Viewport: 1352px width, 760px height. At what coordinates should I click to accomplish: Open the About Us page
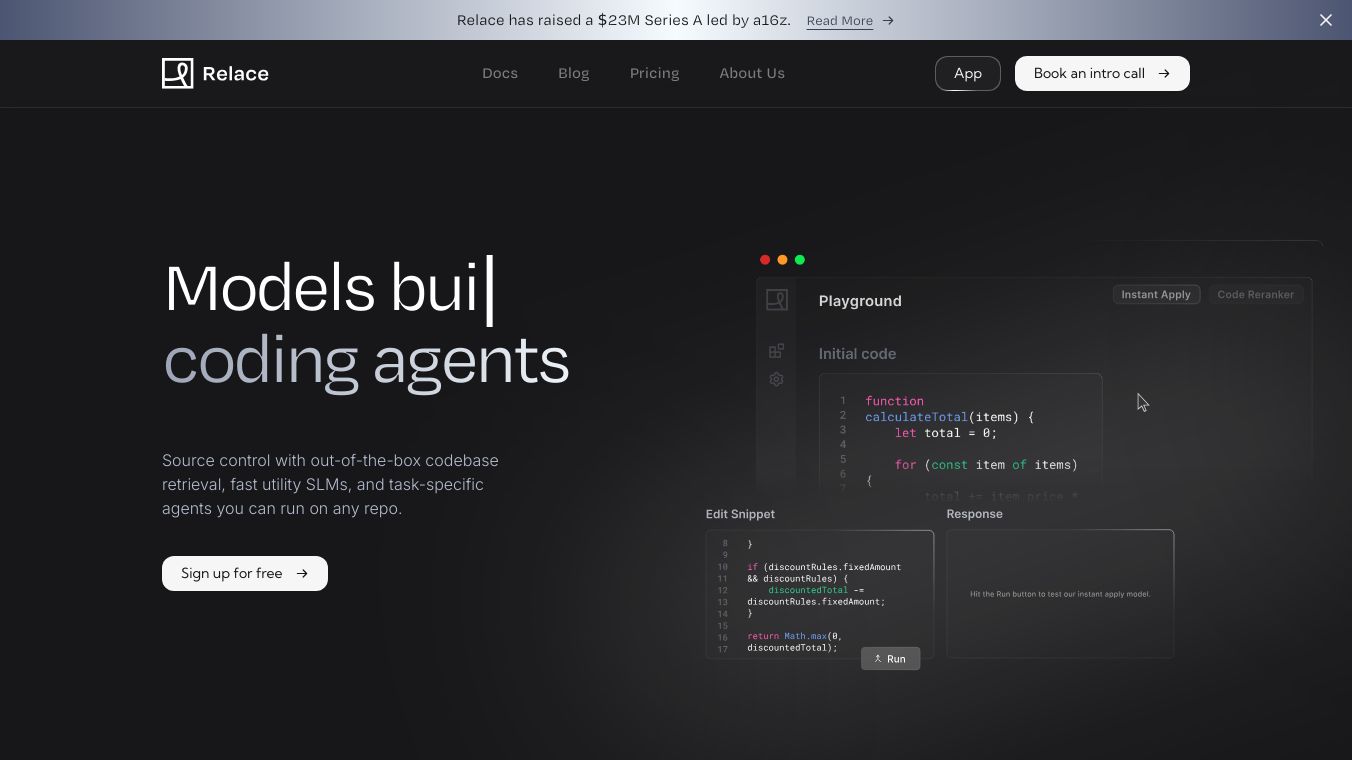(x=752, y=73)
